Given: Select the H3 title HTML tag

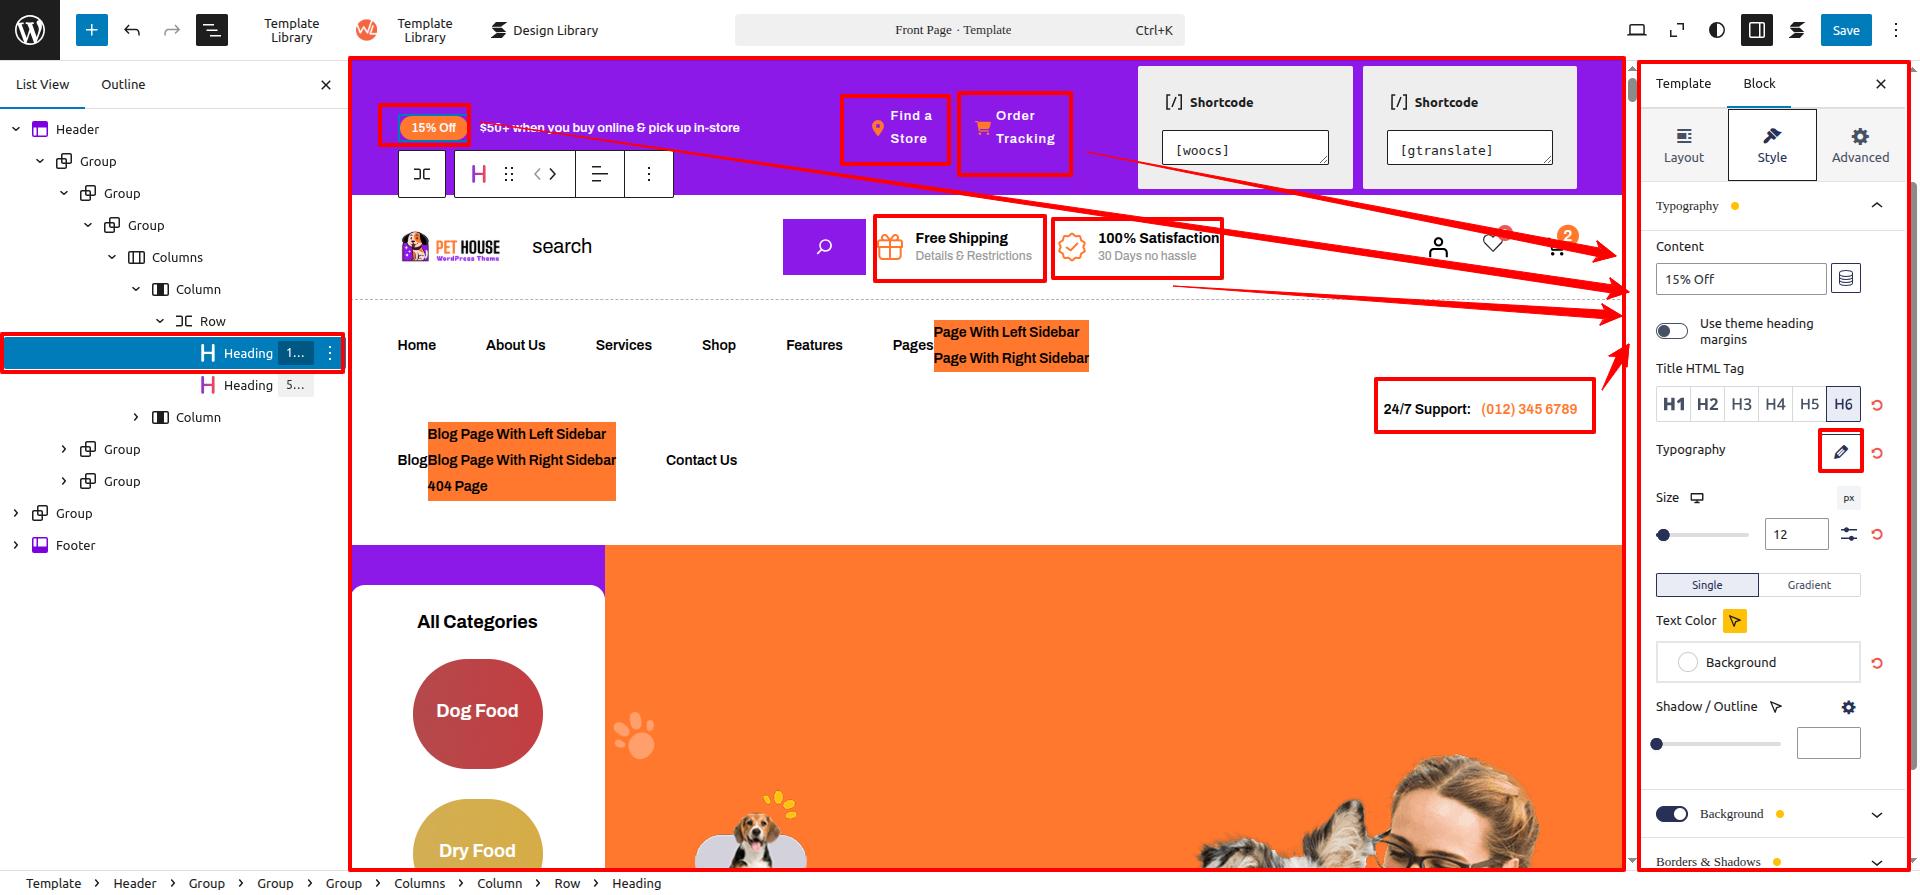Looking at the screenshot, I should pyautogui.click(x=1741, y=404).
